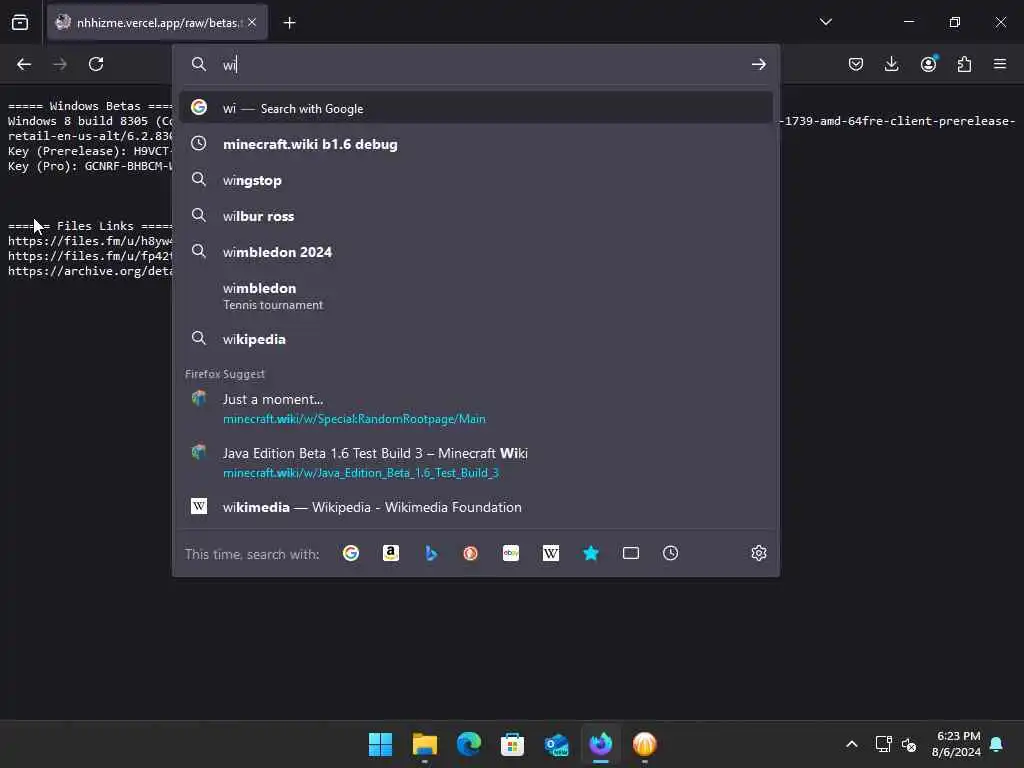Search this time with Amazon icon
This screenshot has height=768, width=1024.
pyautogui.click(x=391, y=553)
